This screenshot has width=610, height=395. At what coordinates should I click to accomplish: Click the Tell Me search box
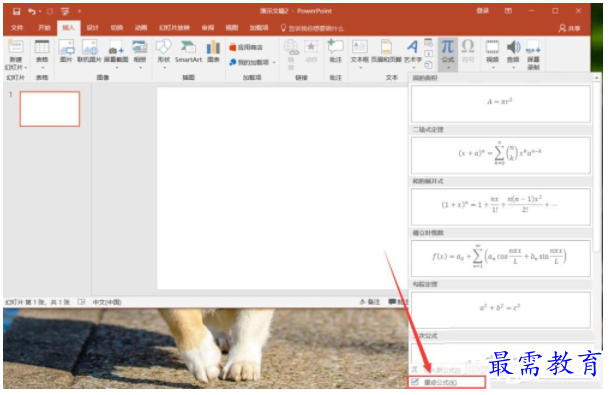[x=312, y=28]
